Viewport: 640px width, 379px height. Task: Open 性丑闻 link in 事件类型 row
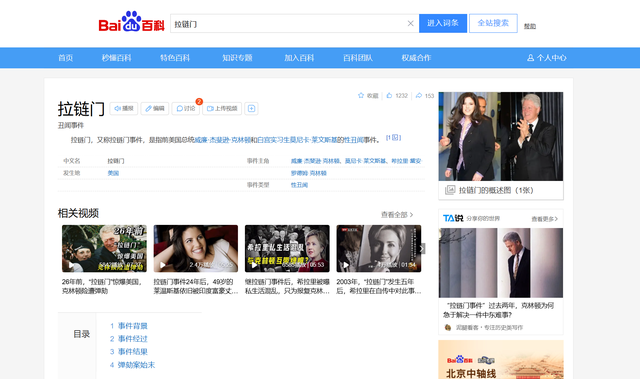point(299,185)
